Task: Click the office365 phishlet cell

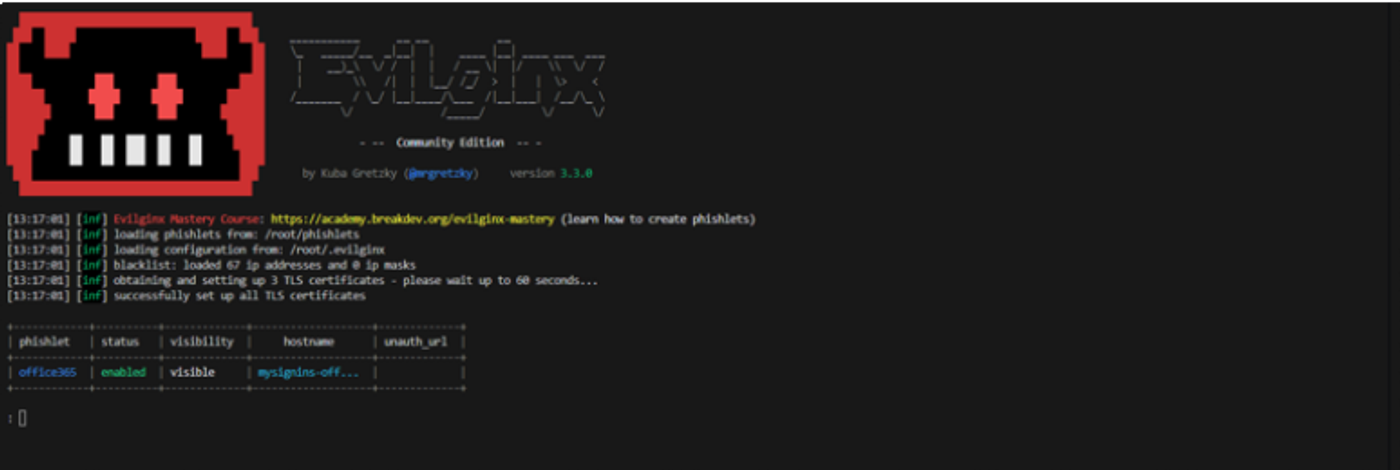Action: (47, 373)
